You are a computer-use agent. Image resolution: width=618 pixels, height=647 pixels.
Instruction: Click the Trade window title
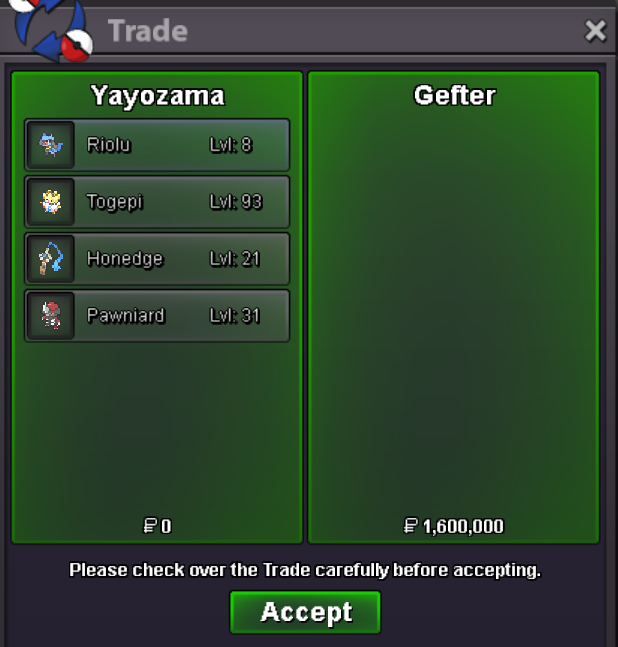click(x=148, y=31)
